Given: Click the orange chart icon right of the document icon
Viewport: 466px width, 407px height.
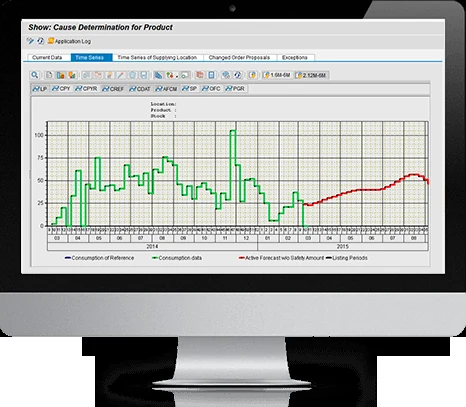Looking at the screenshot, I should tap(60, 75).
